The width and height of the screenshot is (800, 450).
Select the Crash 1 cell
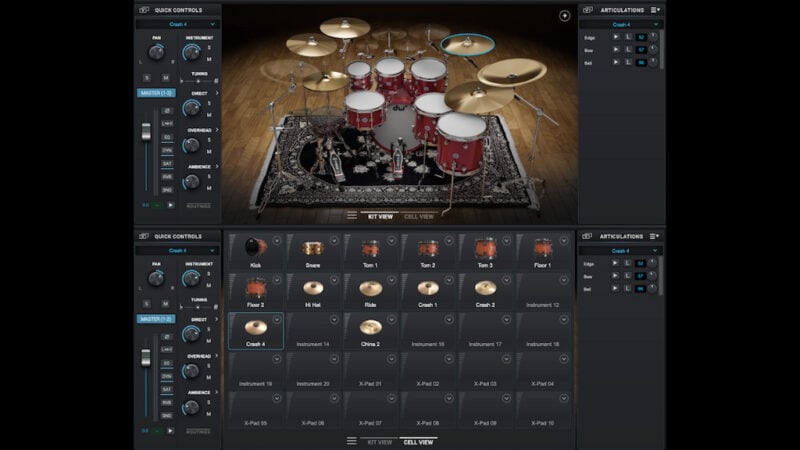[428, 291]
